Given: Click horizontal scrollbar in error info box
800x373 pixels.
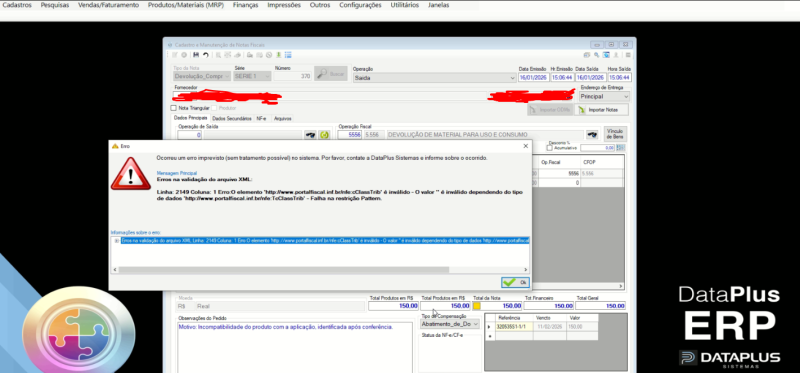Looking at the screenshot, I should 284,269.
